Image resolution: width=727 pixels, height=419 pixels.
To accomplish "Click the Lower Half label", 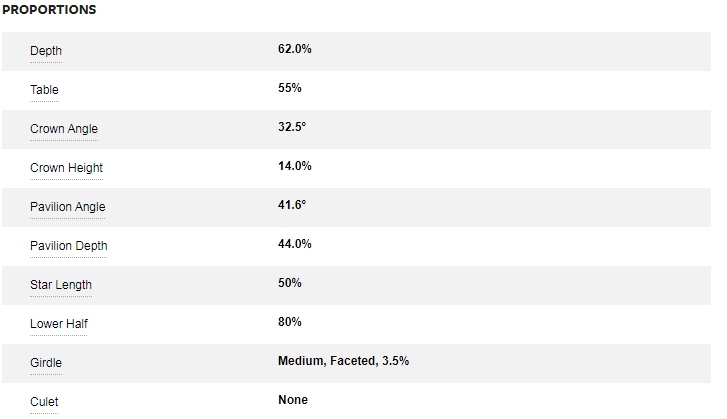I will point(59,324).
